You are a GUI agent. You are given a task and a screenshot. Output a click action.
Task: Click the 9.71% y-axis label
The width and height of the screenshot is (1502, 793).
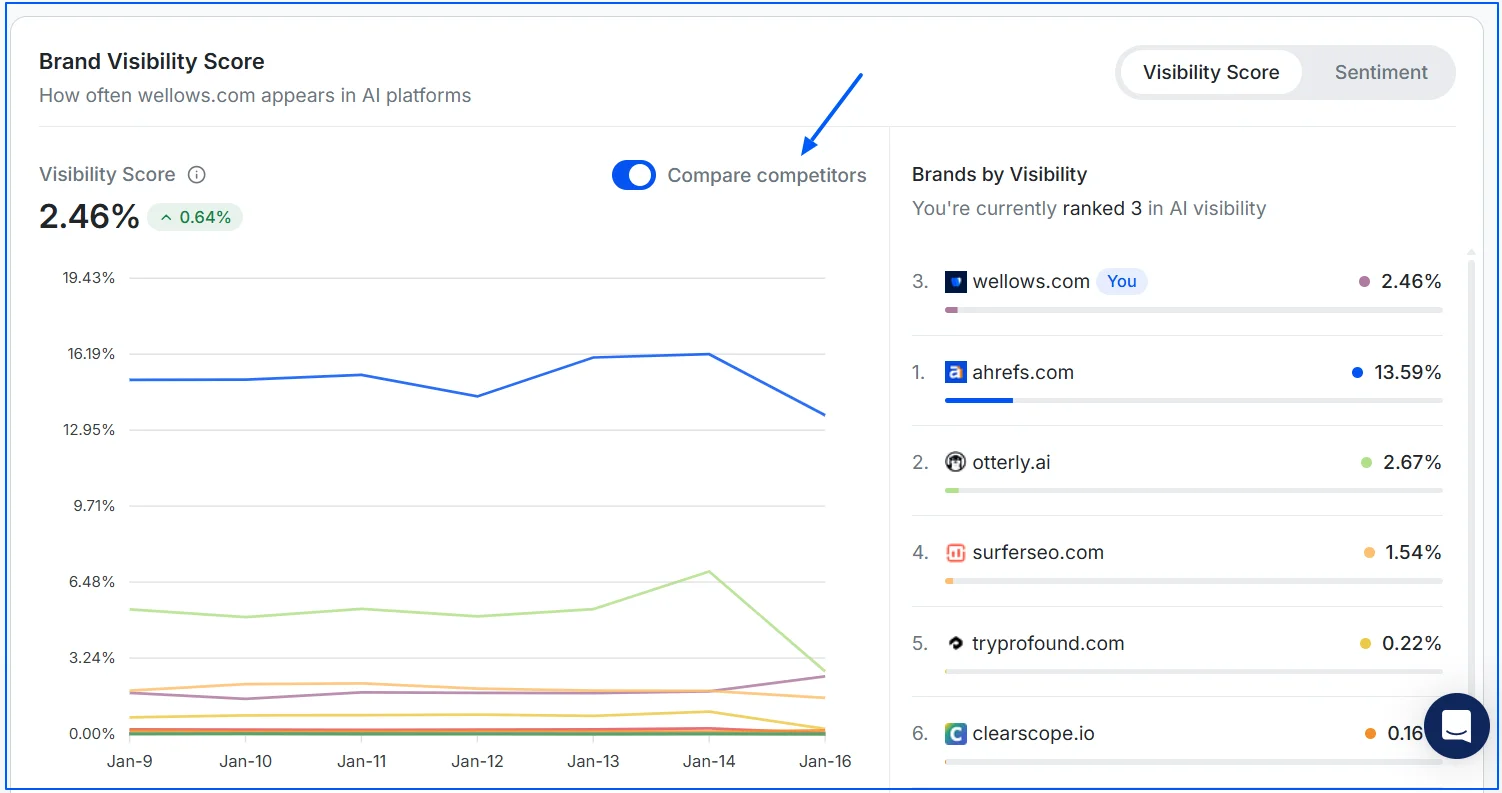click(x=93, y=506)
